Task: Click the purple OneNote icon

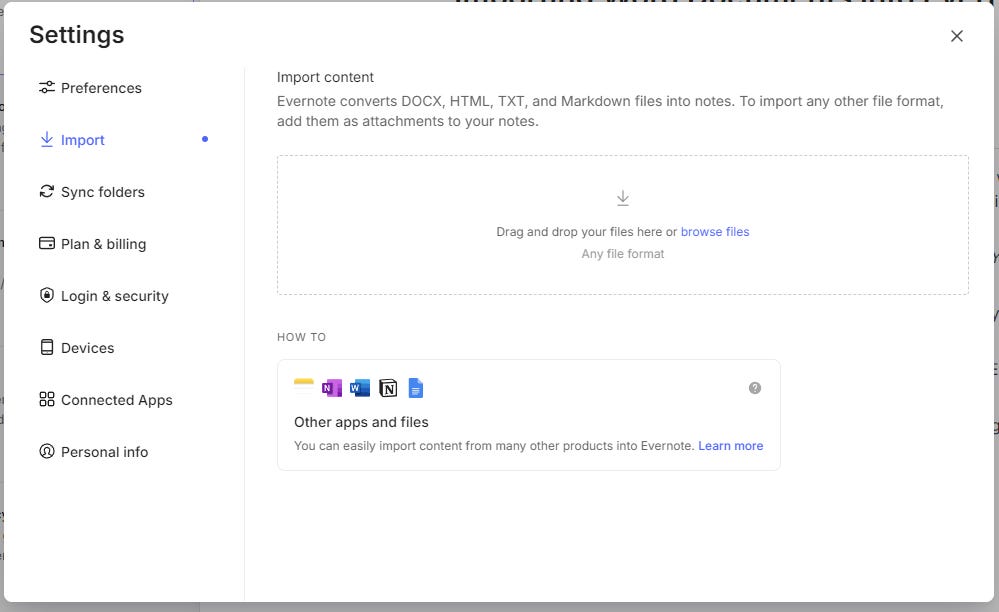Action: (x=332, y=387)
